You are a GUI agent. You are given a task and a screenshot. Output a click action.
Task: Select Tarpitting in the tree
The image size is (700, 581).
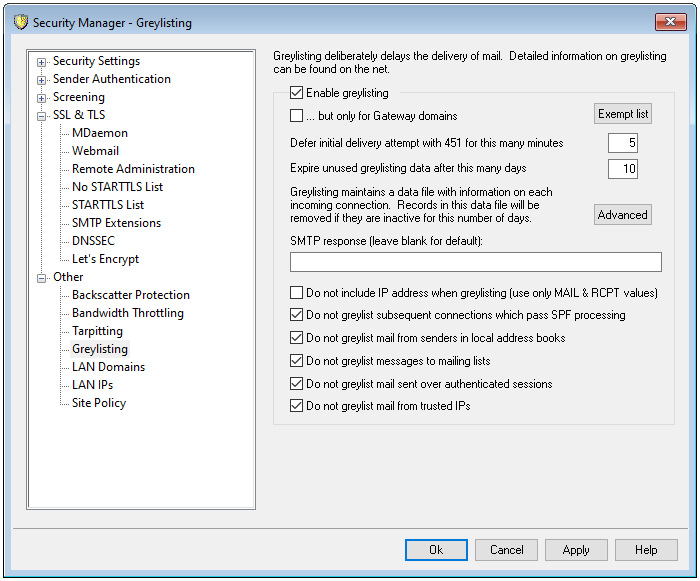[97, 331]
